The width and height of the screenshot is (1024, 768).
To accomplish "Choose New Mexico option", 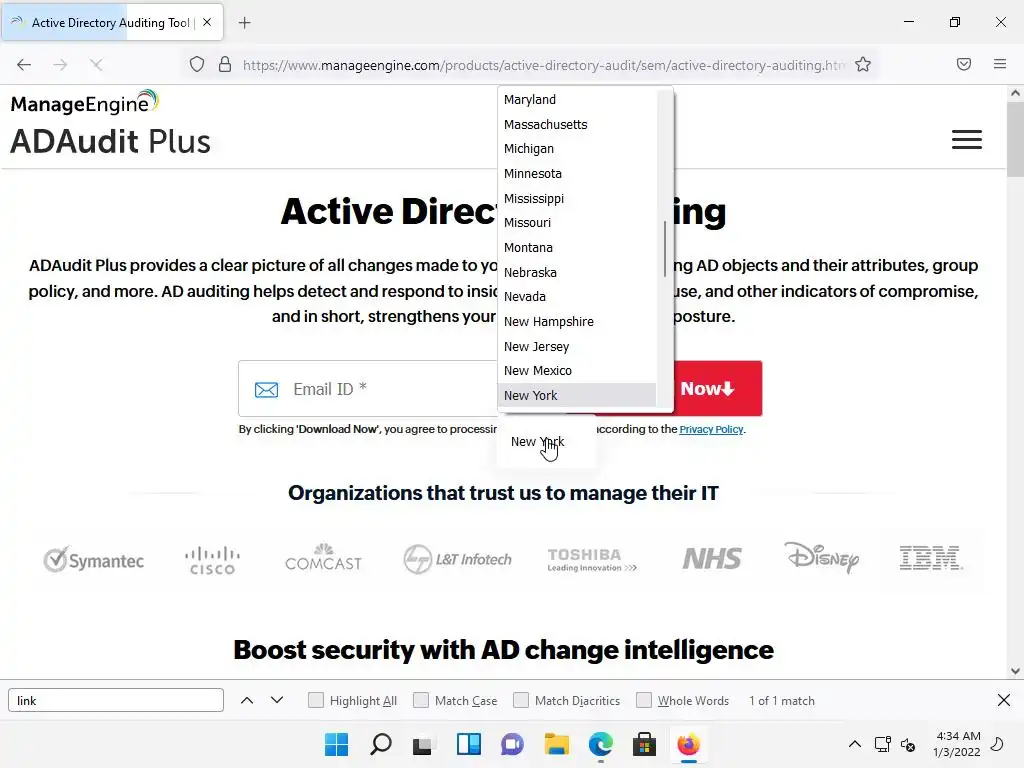I will [x=577, y=371].
